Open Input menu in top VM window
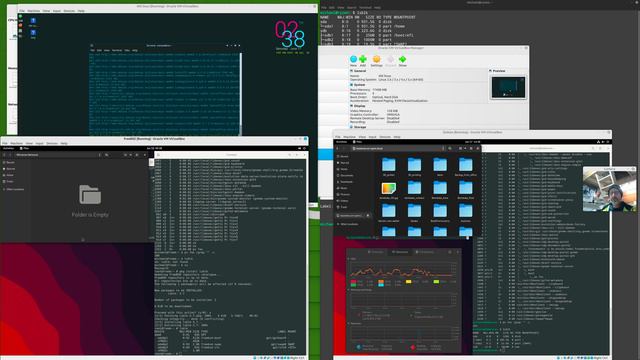The height and width of the screenshot is (360, 640). (x=57, y=11)
